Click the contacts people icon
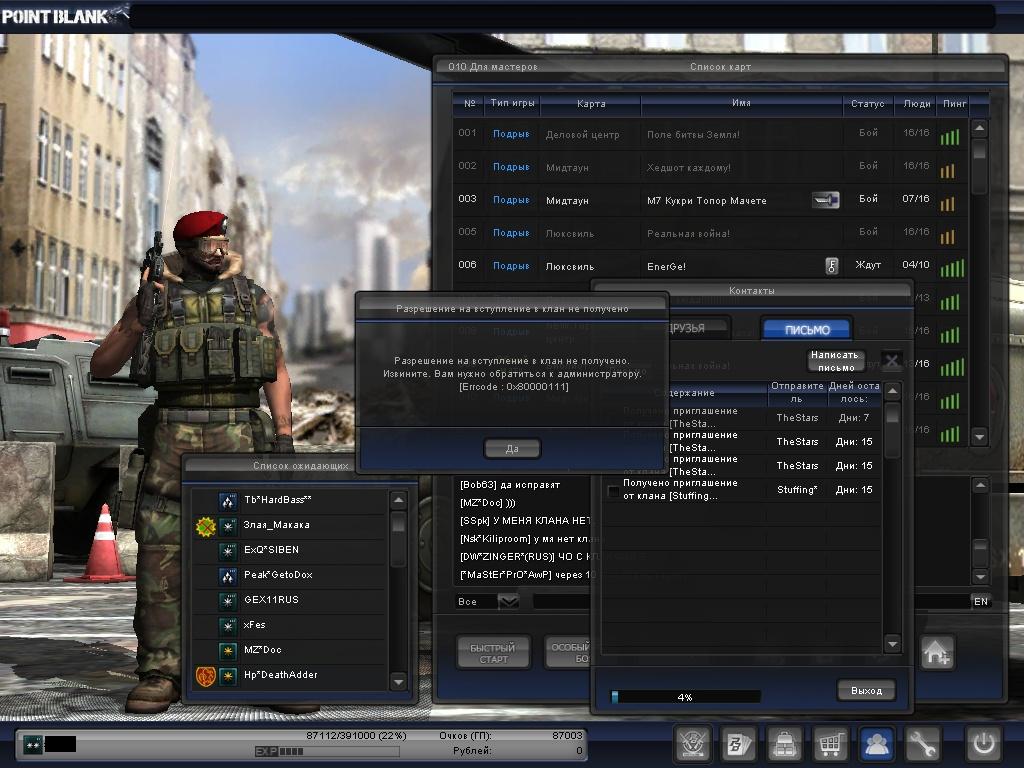Image resolution: width=1024 pixels, height=768 pixels. point(877,744)
